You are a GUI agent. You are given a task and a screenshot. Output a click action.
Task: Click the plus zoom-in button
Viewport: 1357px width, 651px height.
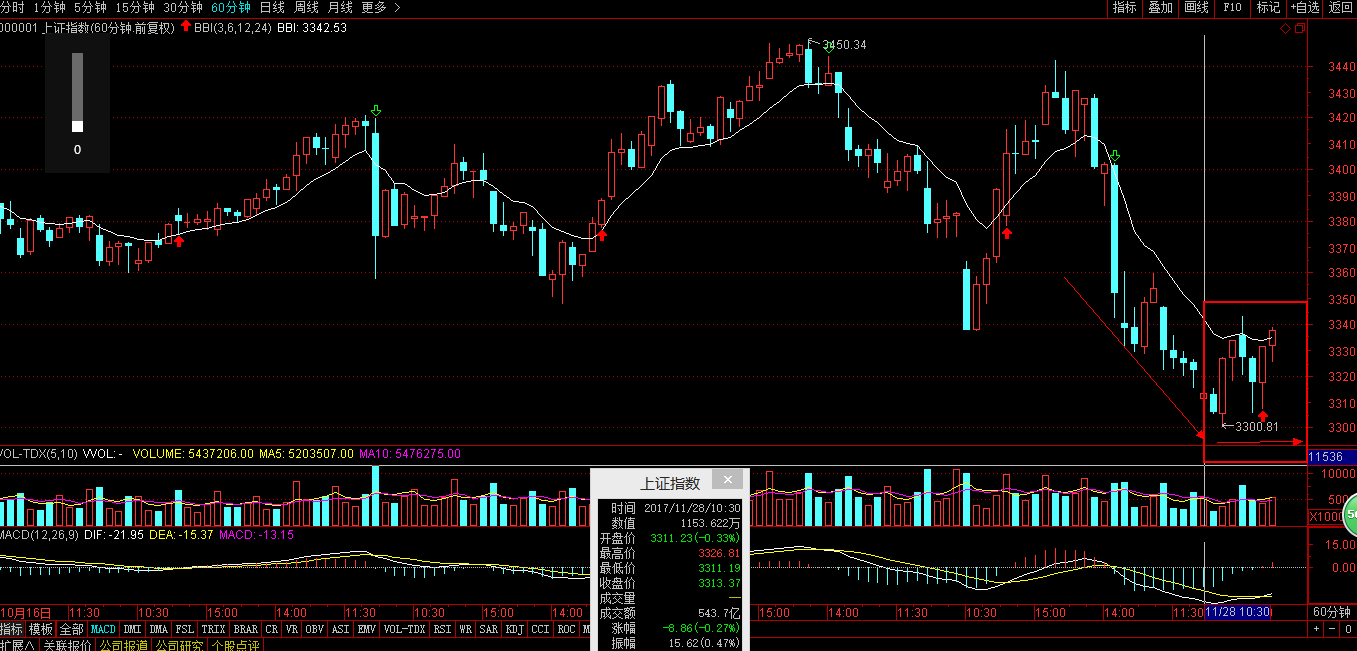pos(1317,629)
